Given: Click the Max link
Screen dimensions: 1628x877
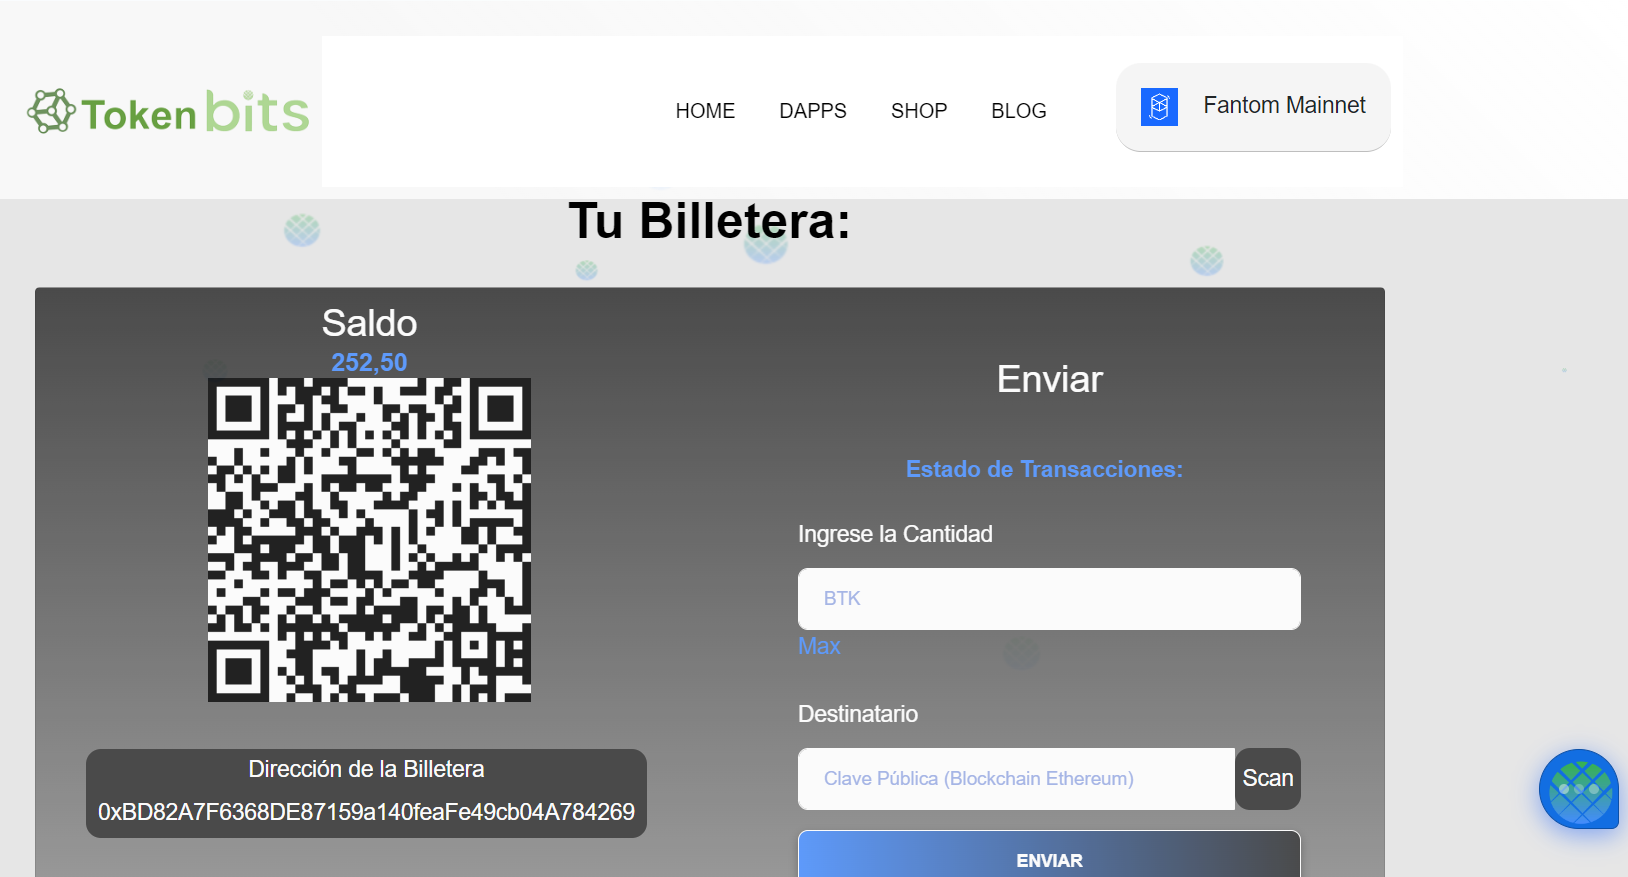Looking at the screenshot, I should click(x=819, y=646).
